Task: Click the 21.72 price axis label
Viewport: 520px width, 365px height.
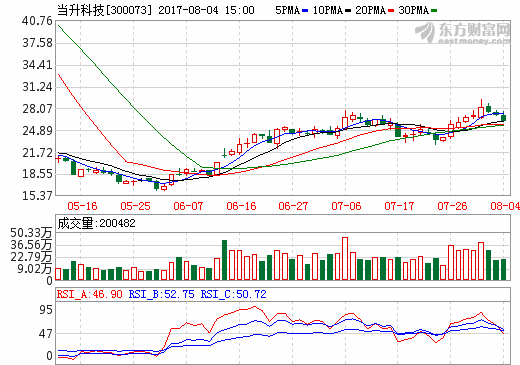Action: coord(37,153)
